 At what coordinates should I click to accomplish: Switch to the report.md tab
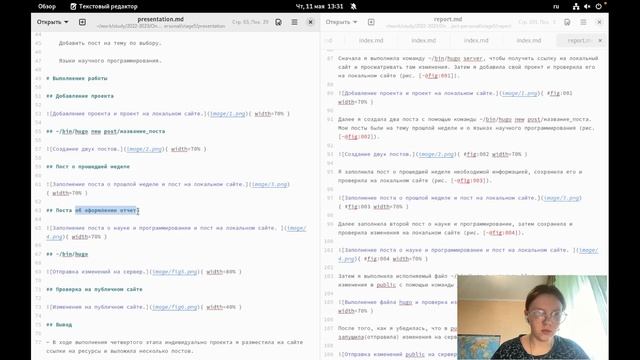pyautogui.click(x=578, y=40)
